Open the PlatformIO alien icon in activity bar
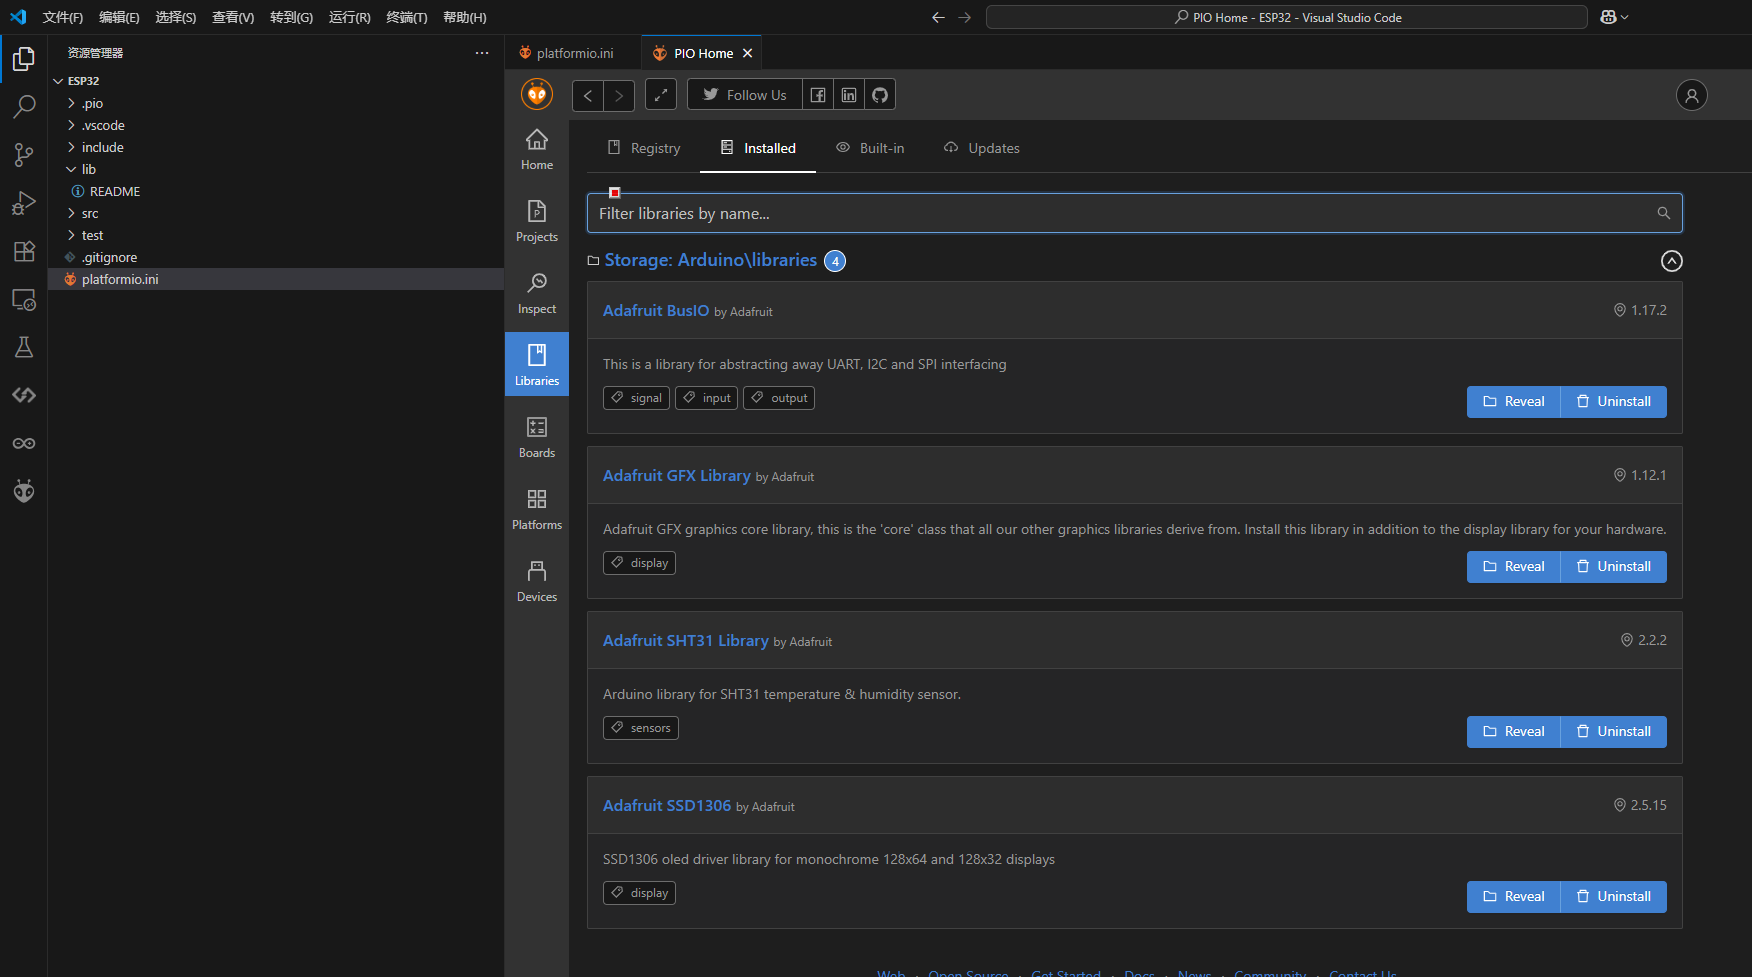 (24, 491)
